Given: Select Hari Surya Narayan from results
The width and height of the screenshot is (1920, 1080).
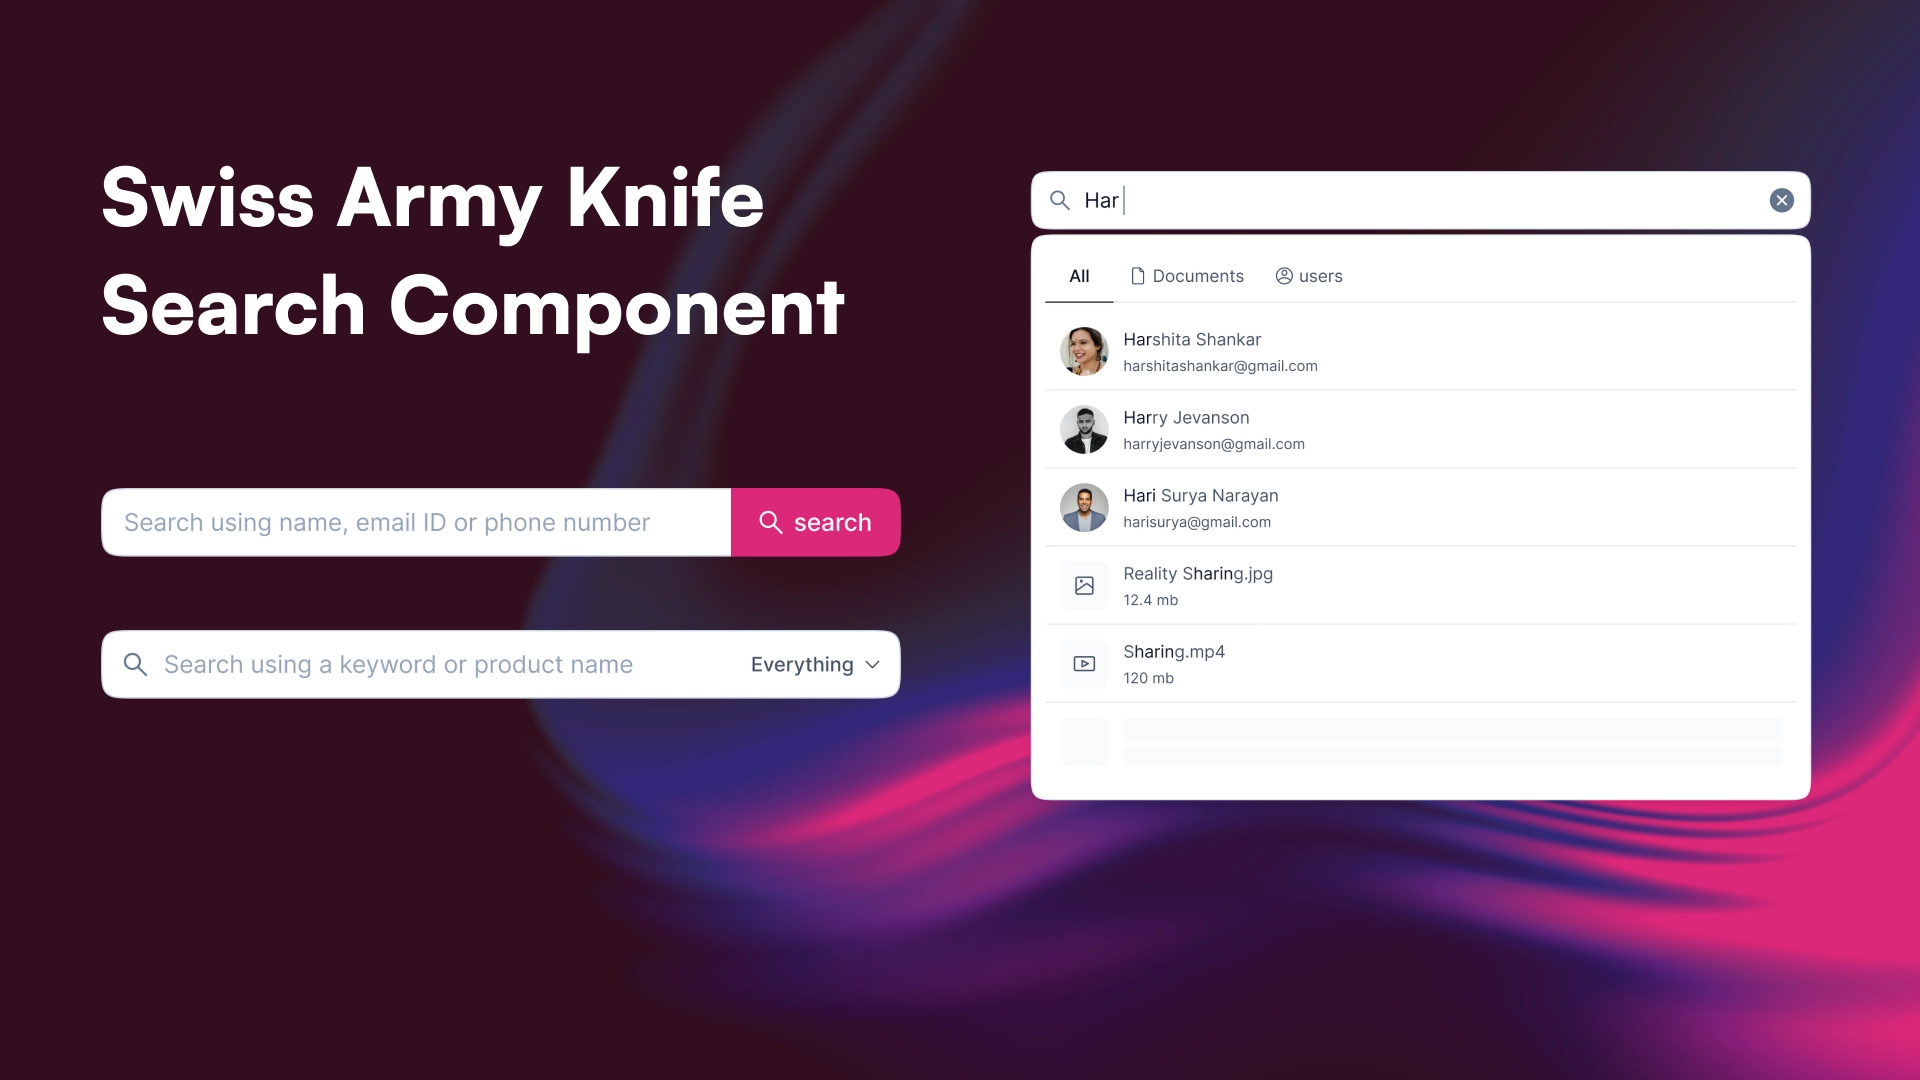Looking at the screenshot, I should pyautogui.click(x=1420, y=506).
